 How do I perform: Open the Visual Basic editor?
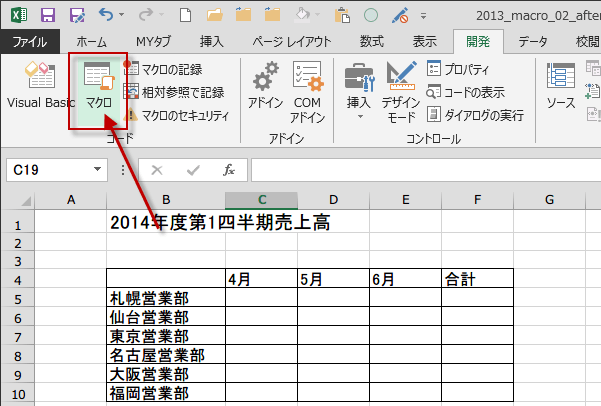pos(40,85)
